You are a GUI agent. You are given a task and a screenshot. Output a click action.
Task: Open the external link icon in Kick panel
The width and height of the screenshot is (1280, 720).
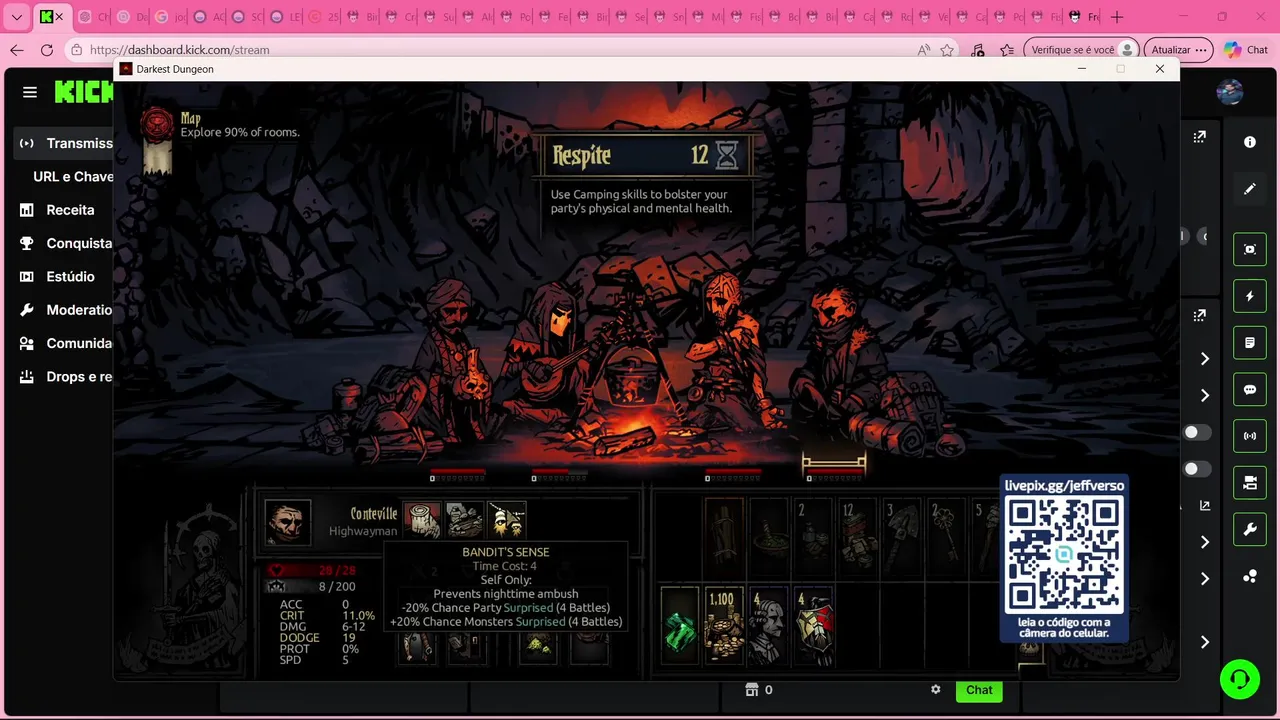tap(1205, 506)
